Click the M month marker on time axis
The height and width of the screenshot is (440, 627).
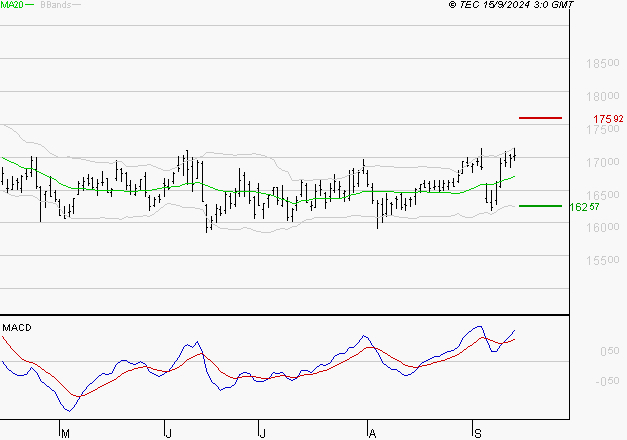pos(66,434)
